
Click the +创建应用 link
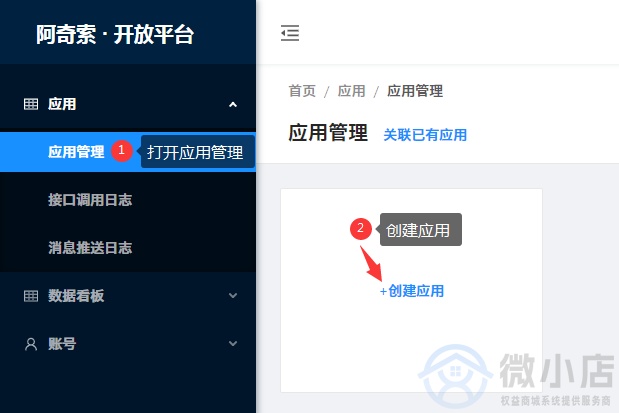412,291
